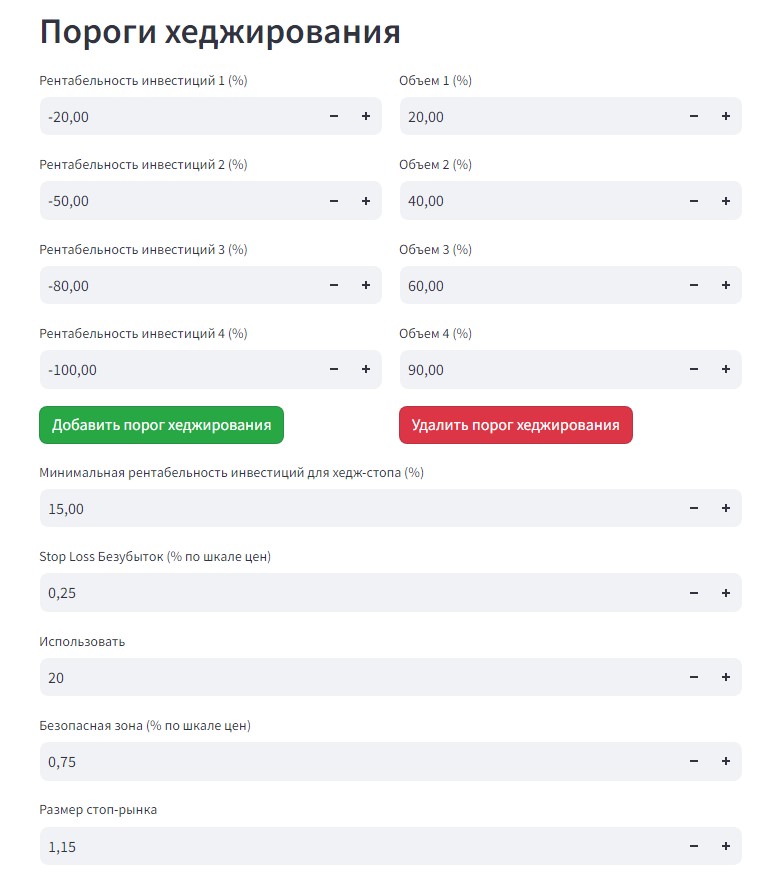Decrease Объем 4 with minus stepper

pyautogui.click(x=694, y=369)
